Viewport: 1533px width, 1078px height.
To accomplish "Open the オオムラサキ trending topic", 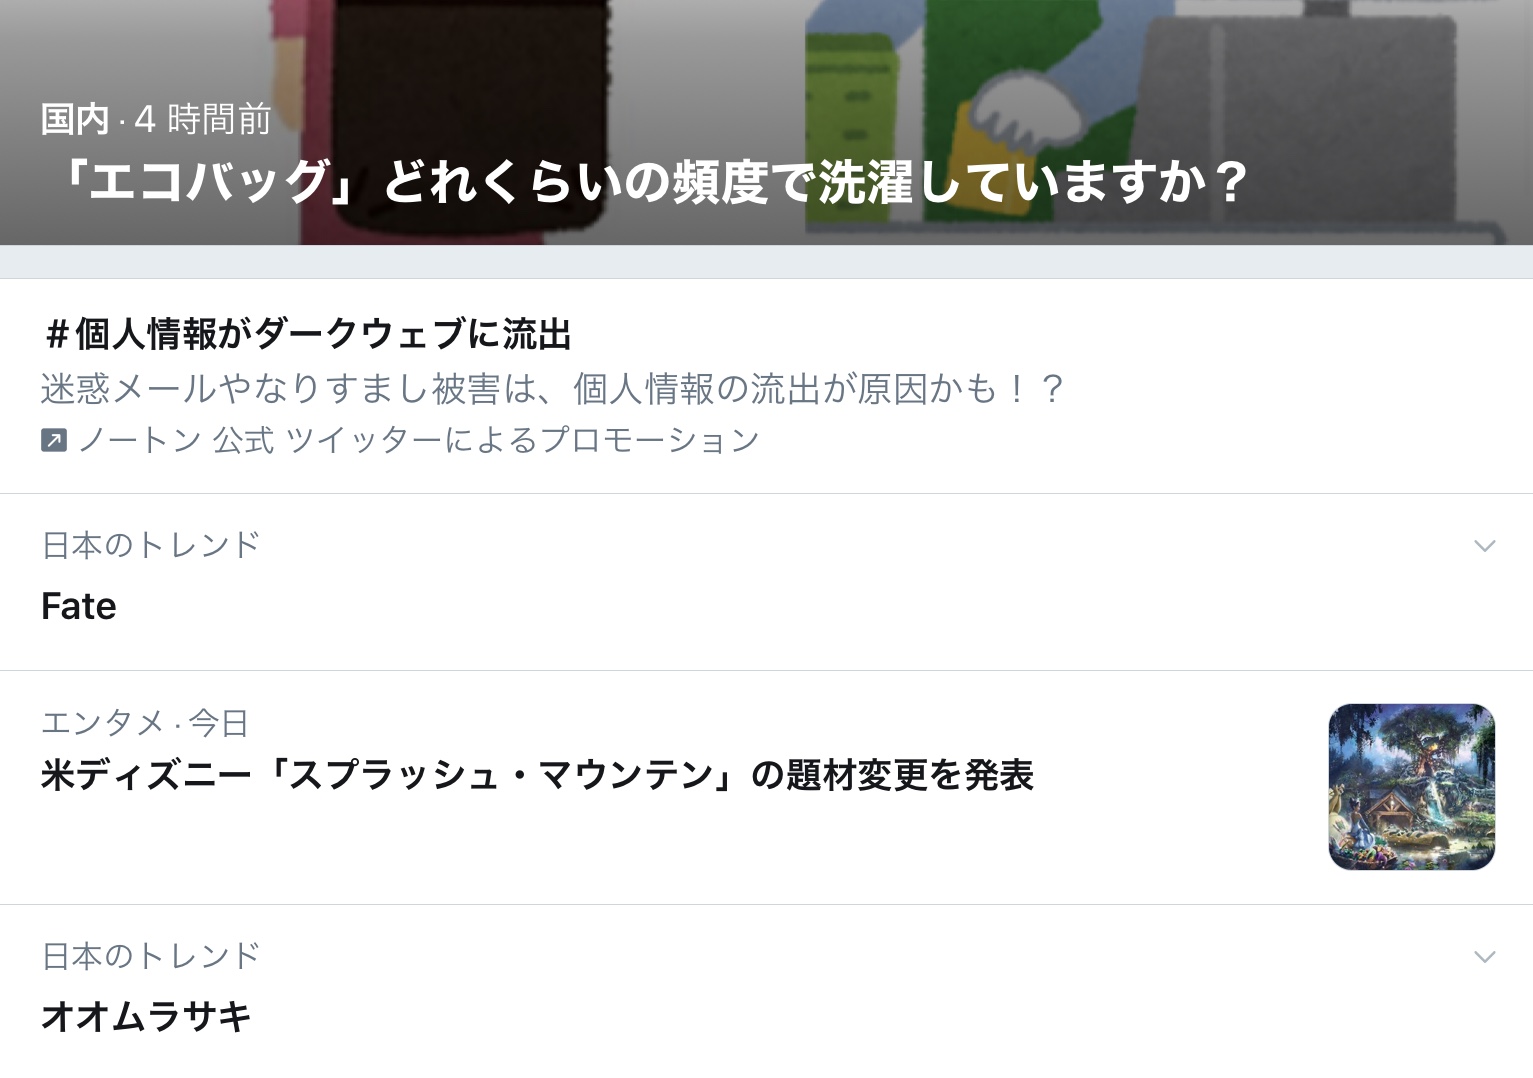I will tap(146, 1017).
